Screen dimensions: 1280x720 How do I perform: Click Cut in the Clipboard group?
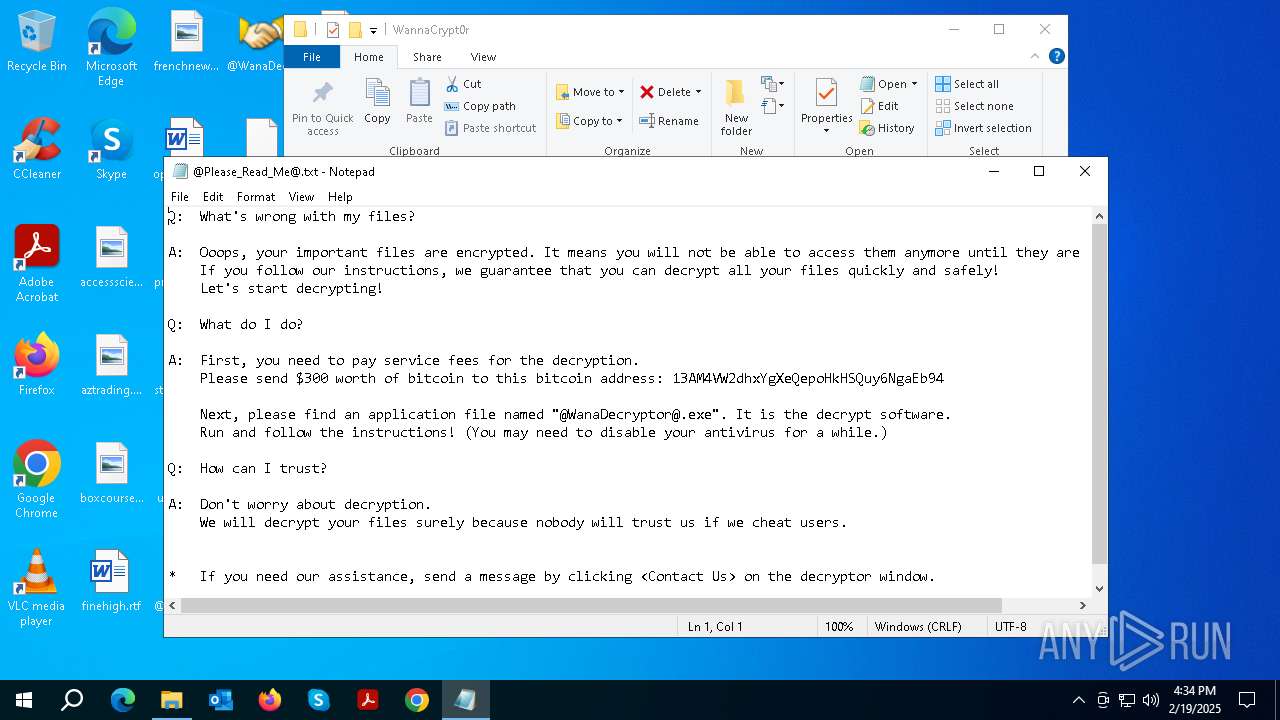tap(463, 84)
